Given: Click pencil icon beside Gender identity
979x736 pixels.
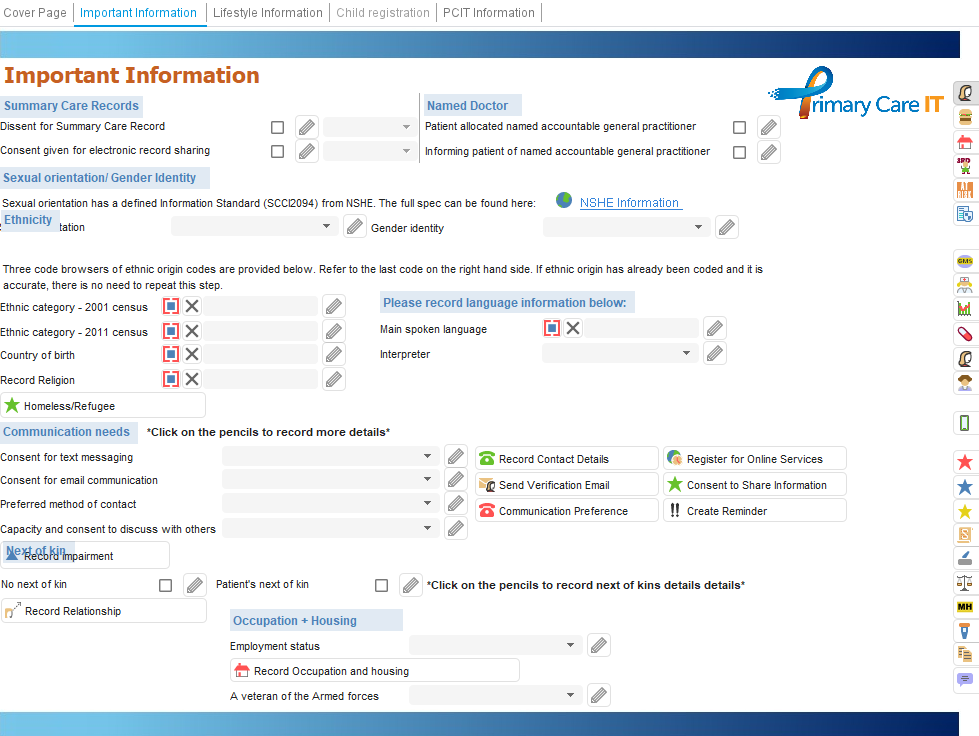Looking at the screenshot, I should (x=727, y=227).
